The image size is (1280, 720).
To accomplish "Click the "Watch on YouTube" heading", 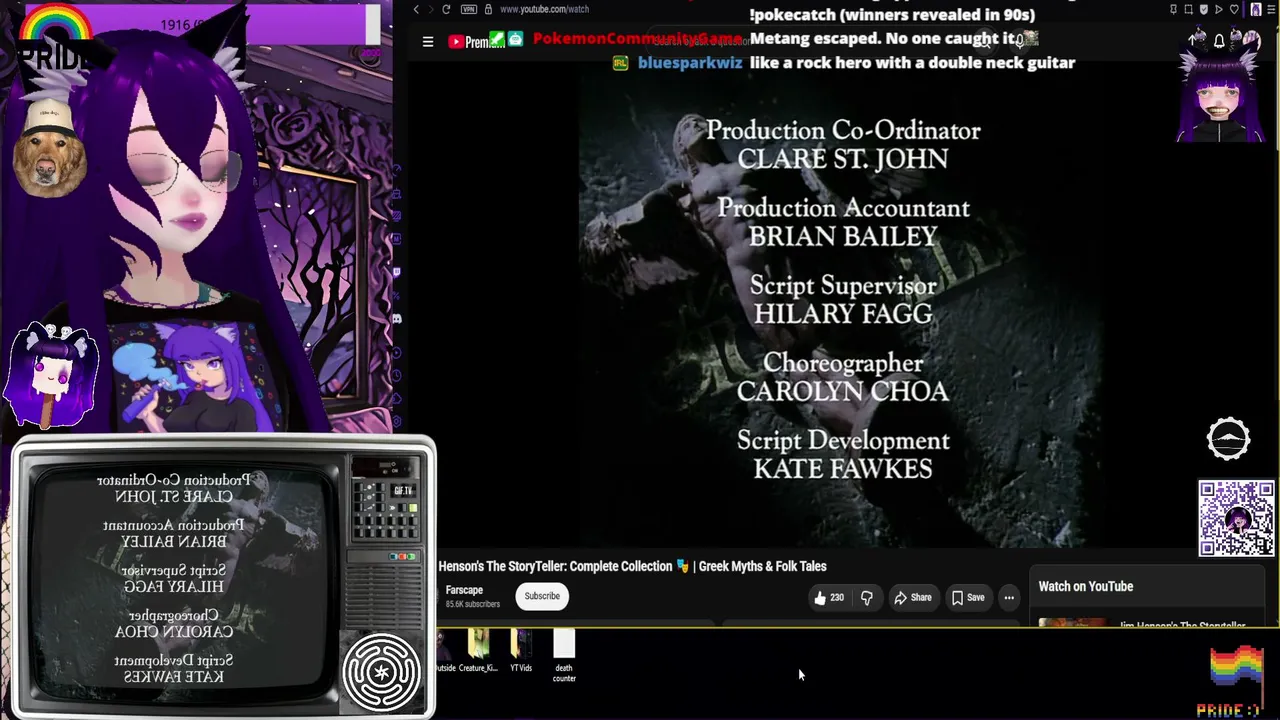I will pos(1086,587).
